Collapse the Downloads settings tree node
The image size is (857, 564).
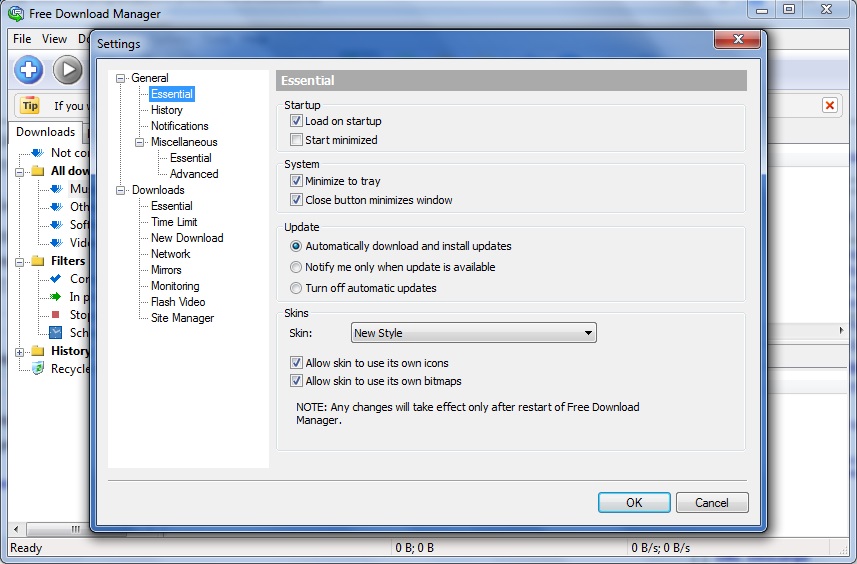click(x=121, y=190)
